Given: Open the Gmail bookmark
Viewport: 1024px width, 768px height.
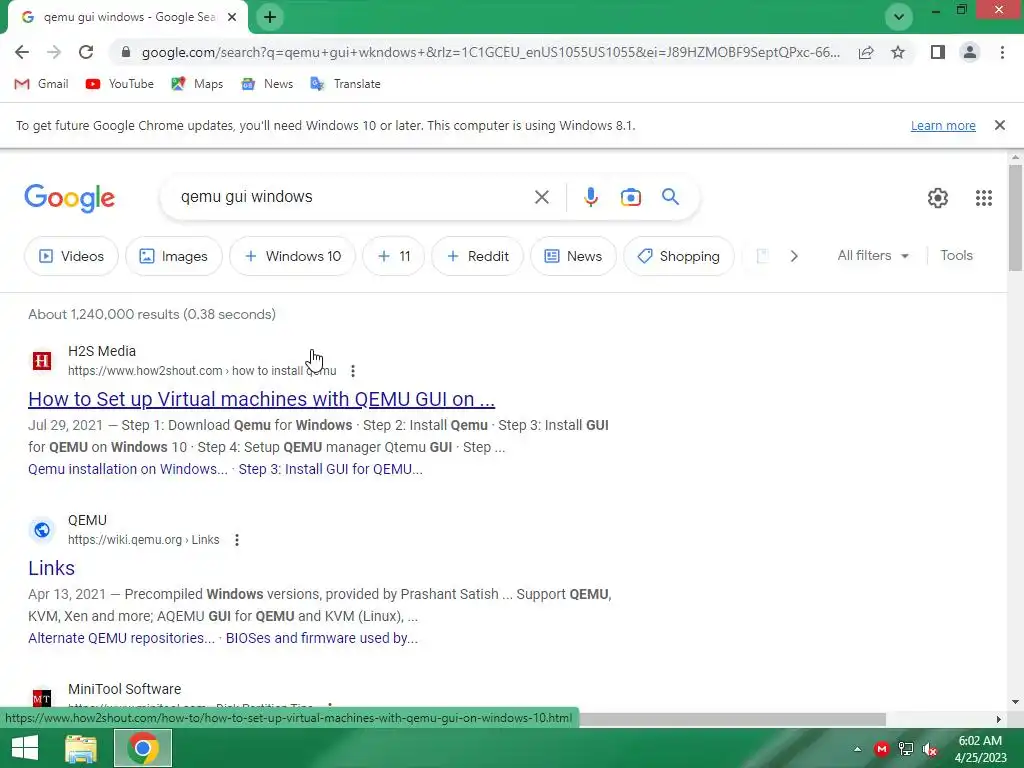Looking at the screenshot, I should (x=41, y=84).
